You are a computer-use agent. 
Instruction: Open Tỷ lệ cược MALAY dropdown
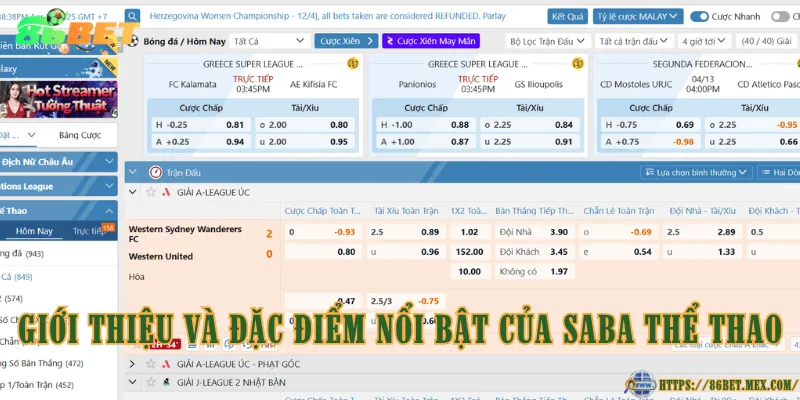click(638, 16)
